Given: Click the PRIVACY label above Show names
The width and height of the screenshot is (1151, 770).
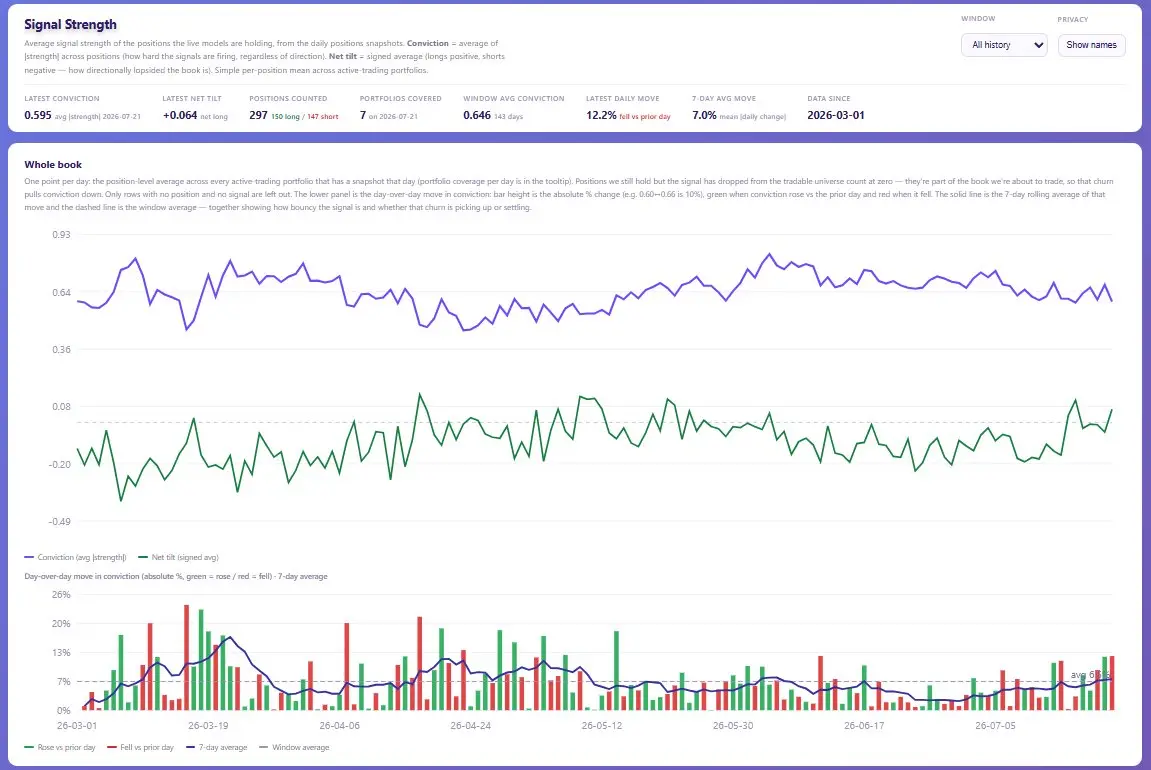Looking at the screenshot, I should point(1073,20).
